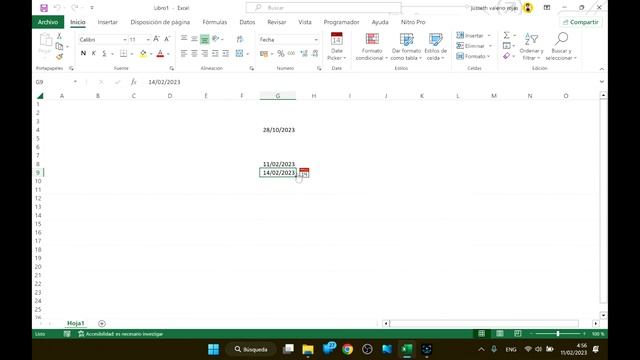Click the Cut scissors icon
This screenshot has width=640, height=360.
coord(59,36)
